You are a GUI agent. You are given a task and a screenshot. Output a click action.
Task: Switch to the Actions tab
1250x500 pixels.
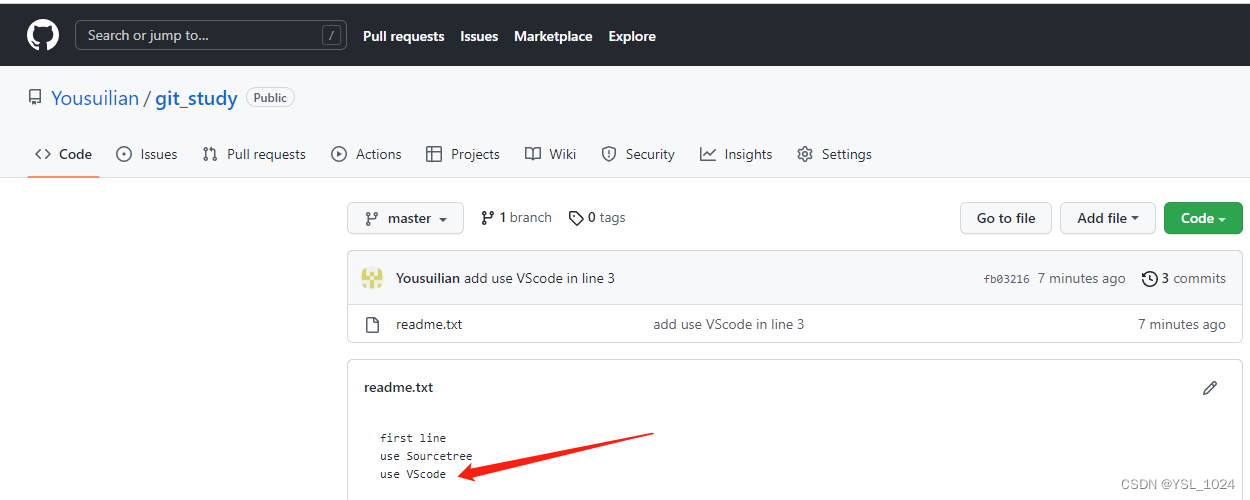(x=366, y=154)
